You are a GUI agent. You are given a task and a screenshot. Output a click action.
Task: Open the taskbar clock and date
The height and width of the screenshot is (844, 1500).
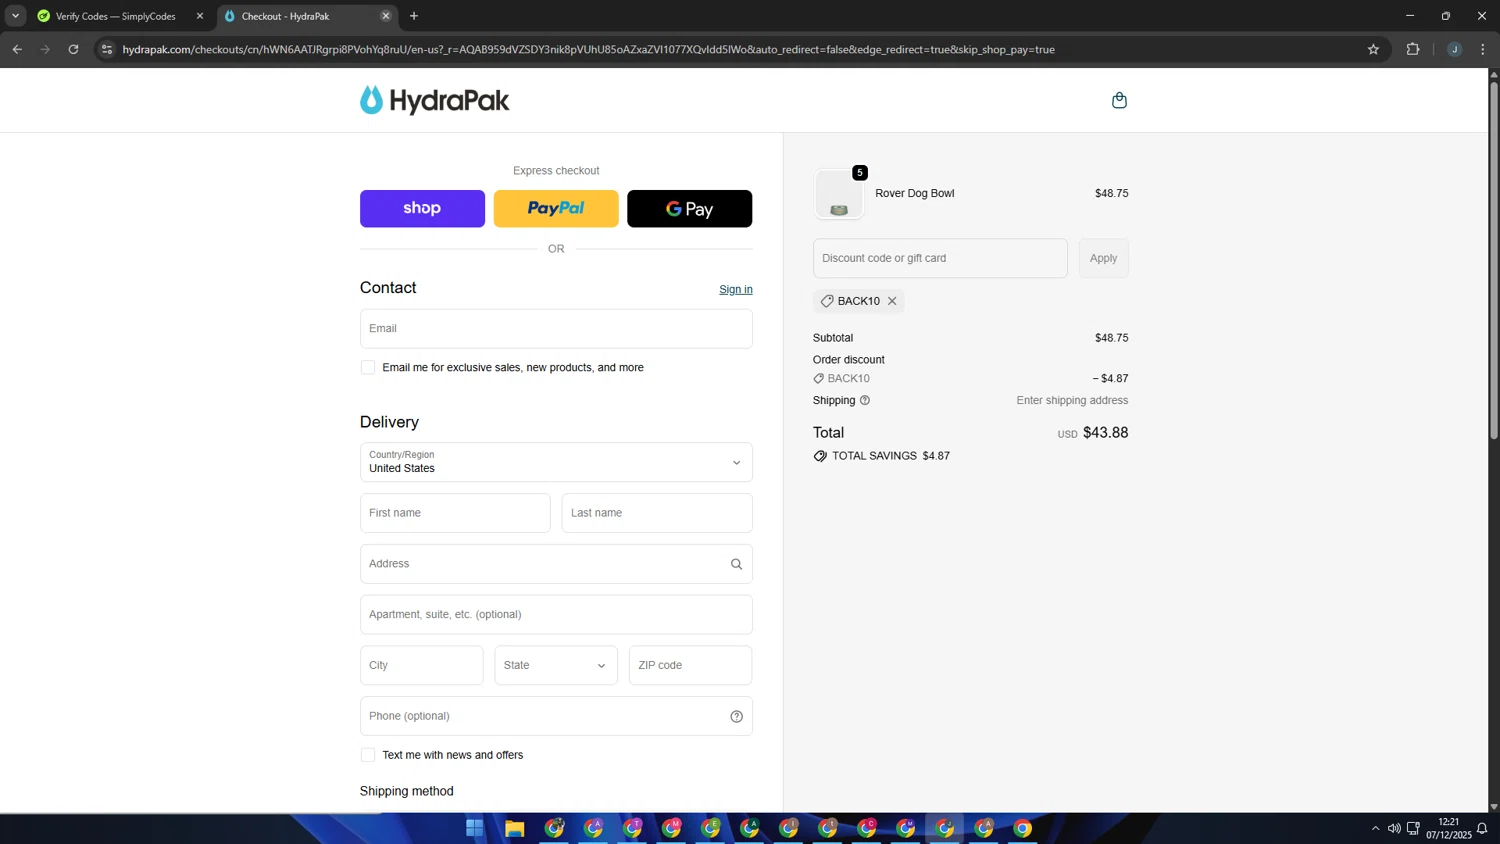pos(1448,828)
